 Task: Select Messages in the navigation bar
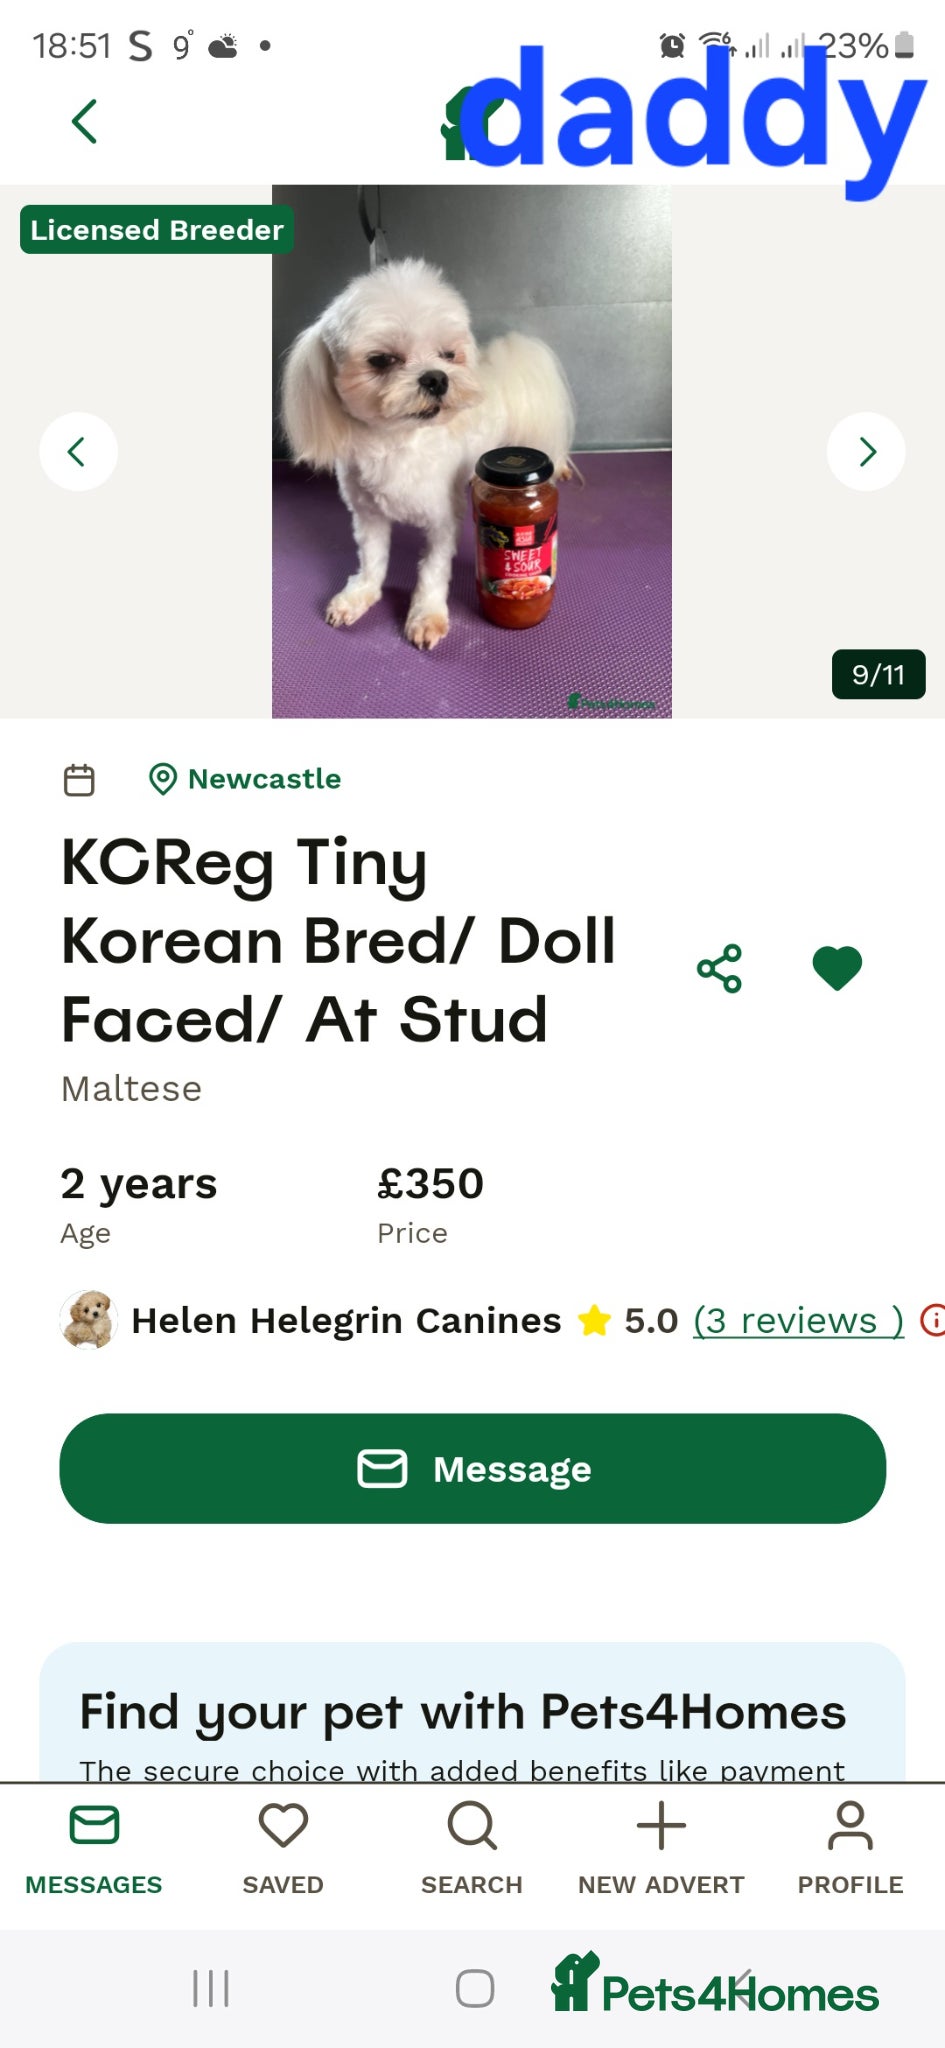93,1850
